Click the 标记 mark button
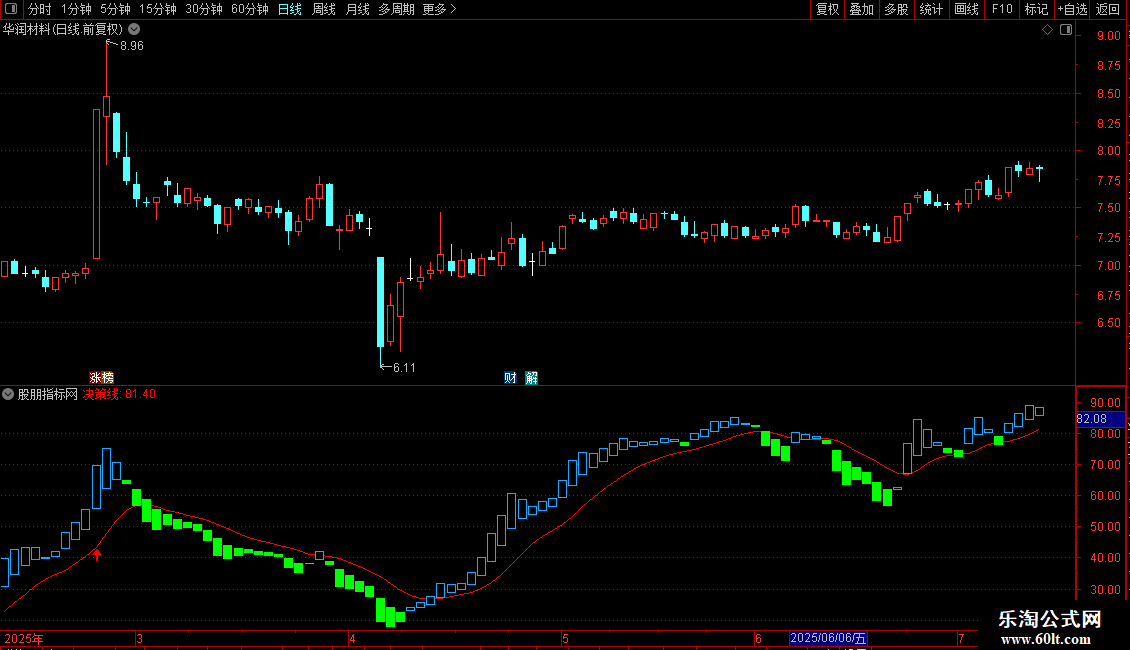Screen dimensions: 1130x650 coord(1036,9)
